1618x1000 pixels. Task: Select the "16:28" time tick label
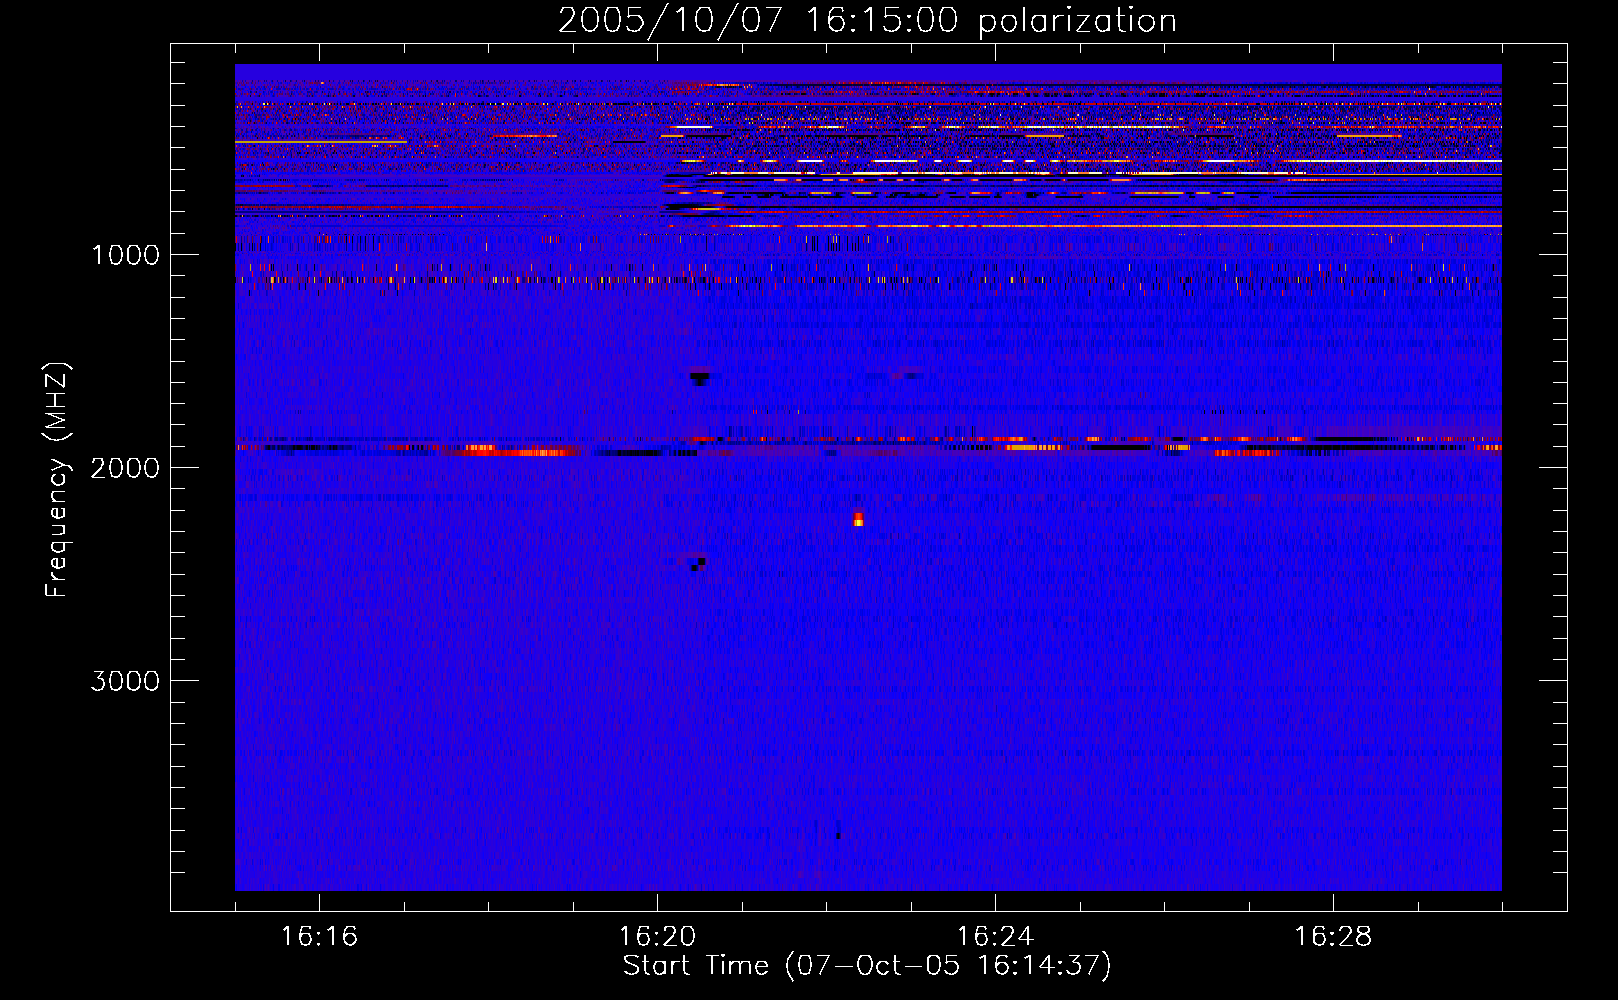[x=1333, y=936]
